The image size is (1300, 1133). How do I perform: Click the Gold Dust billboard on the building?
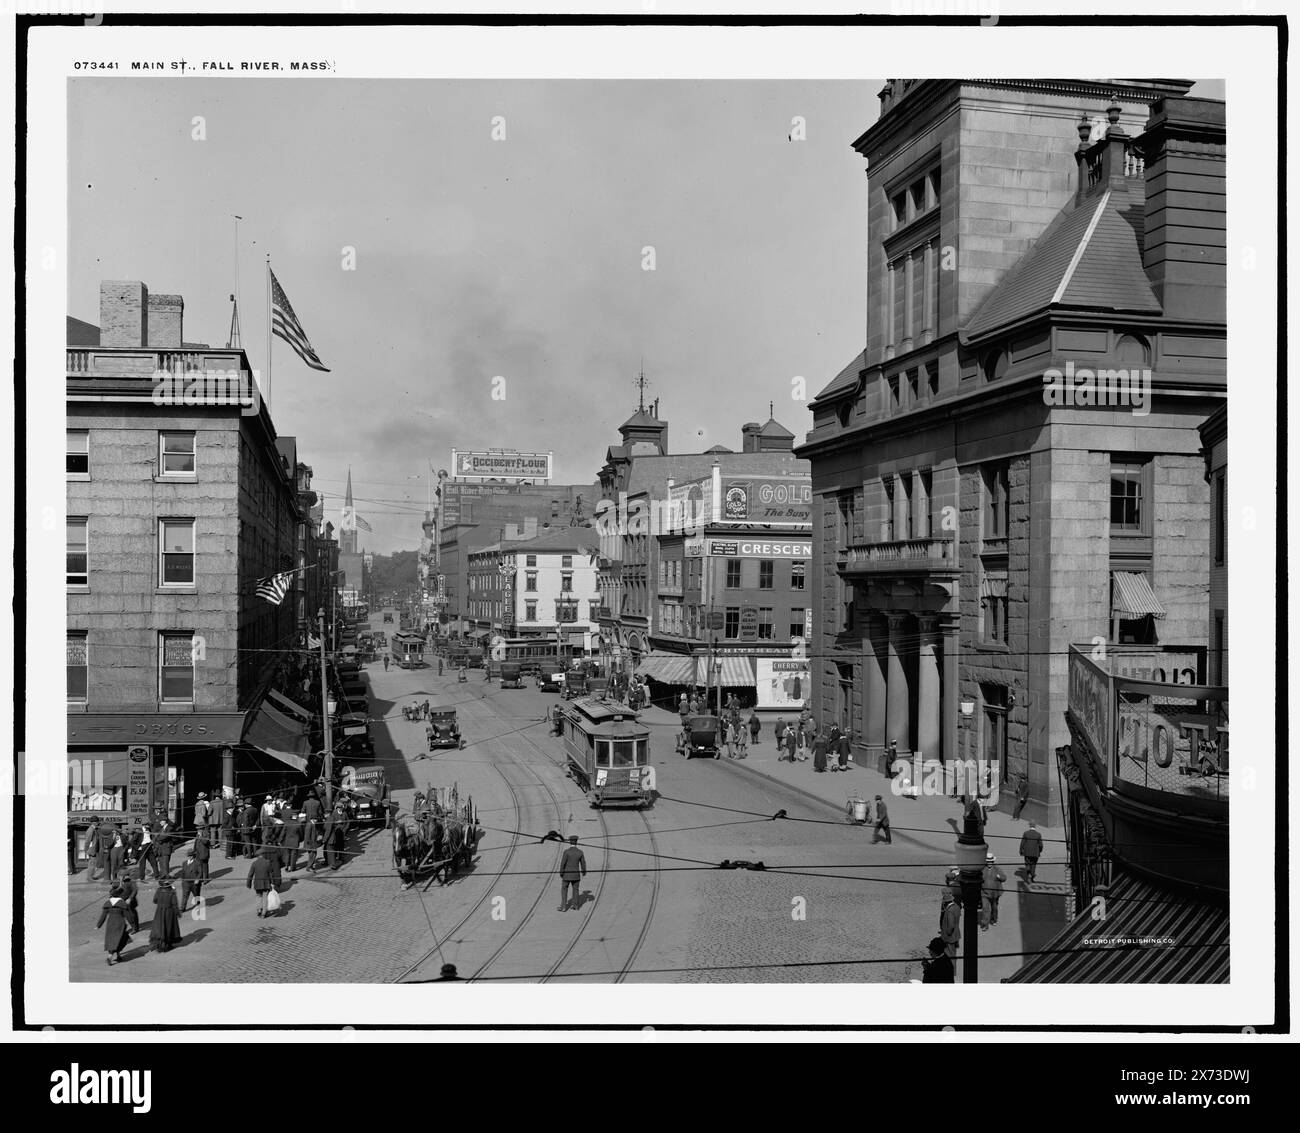coord(766,500)
